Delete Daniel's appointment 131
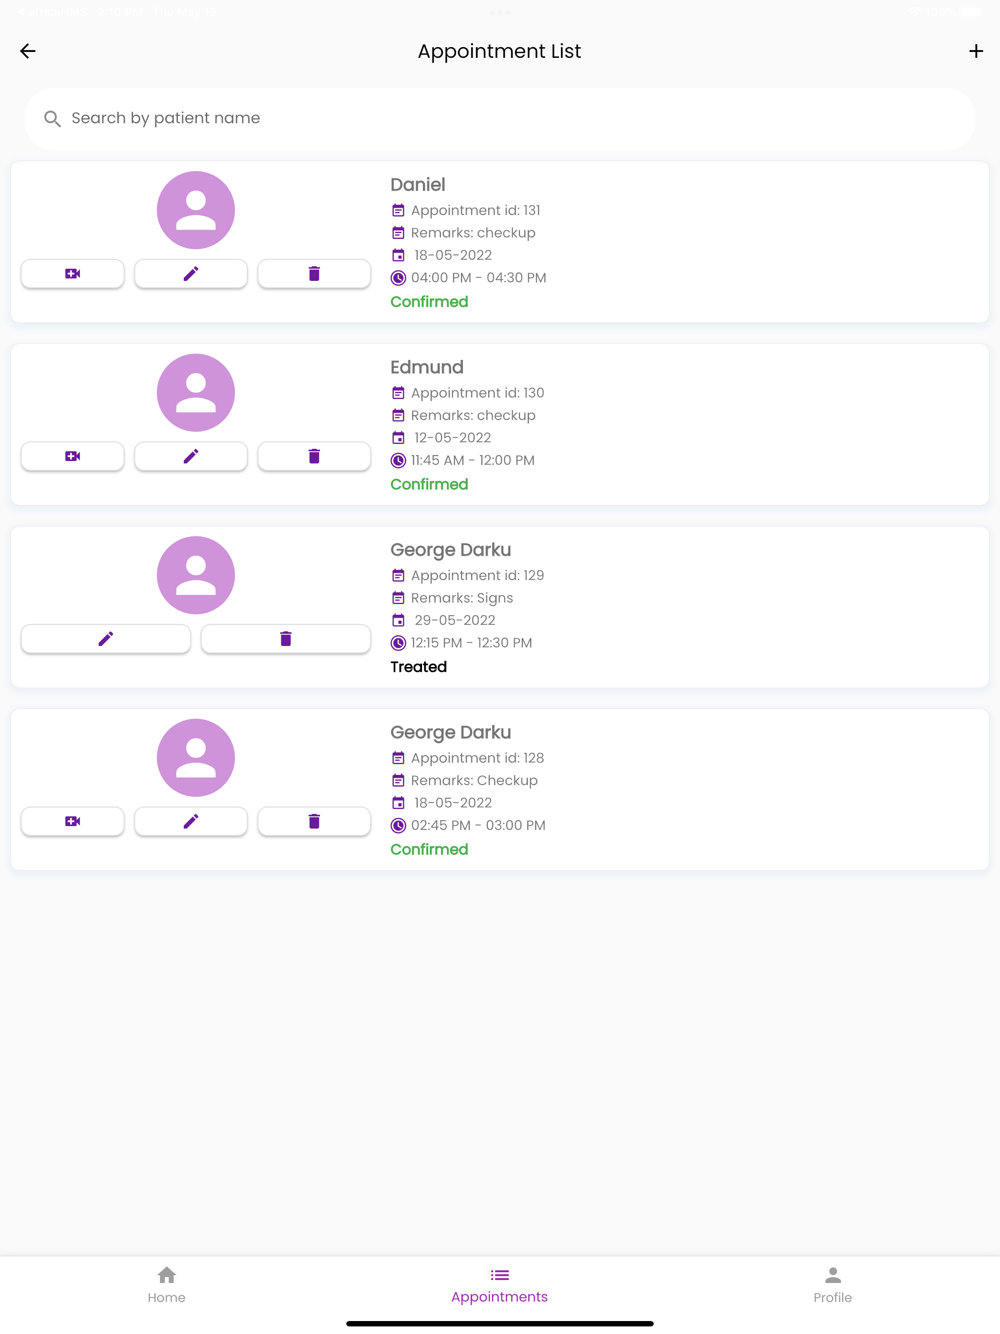The image size is (1000, 1334). [314, 274]
